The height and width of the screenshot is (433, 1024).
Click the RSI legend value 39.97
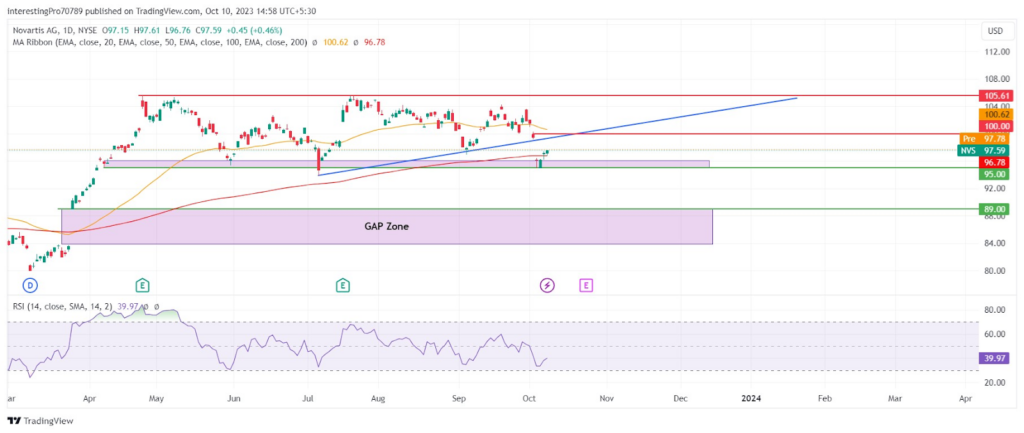click(129, 305)
